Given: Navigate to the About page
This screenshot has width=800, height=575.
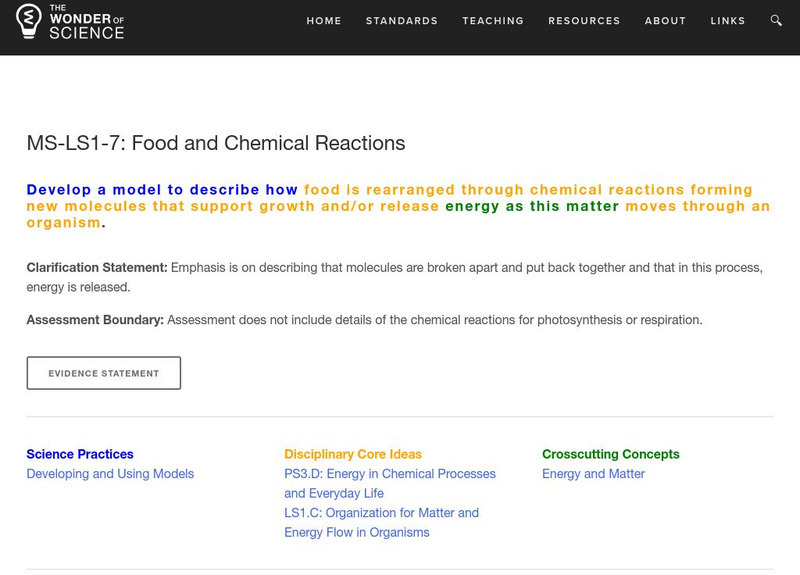Looking at the screenshot, I should tap(665, 21).
